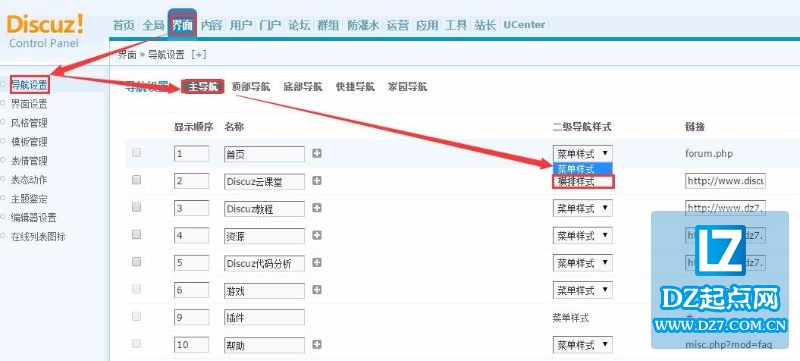Open 用户 top menu
This screenshot has height=361, width=800.
click(240, 25)
